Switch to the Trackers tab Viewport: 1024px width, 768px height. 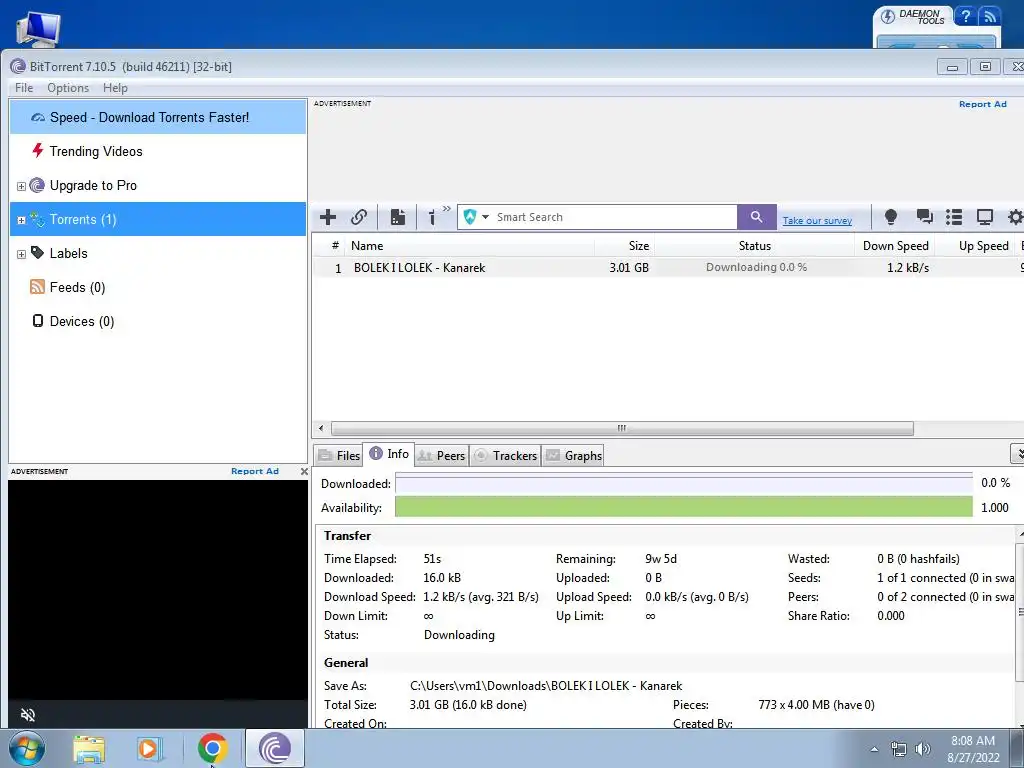pos(505,456)
